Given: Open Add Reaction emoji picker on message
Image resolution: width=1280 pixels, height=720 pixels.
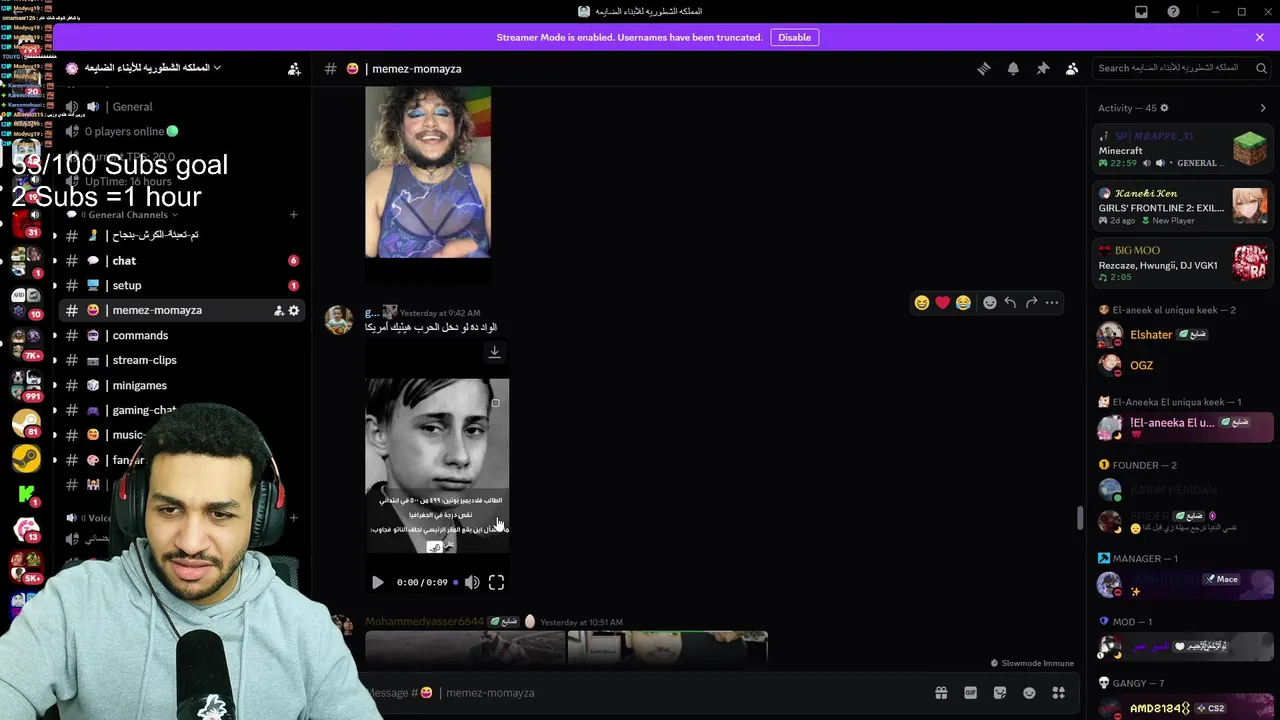Looking at the screenshot, I should [990, 303].
